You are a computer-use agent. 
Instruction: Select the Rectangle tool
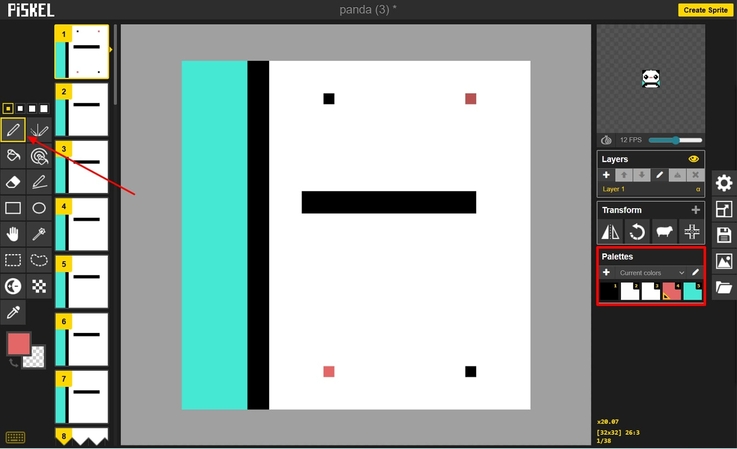point(13,208)
